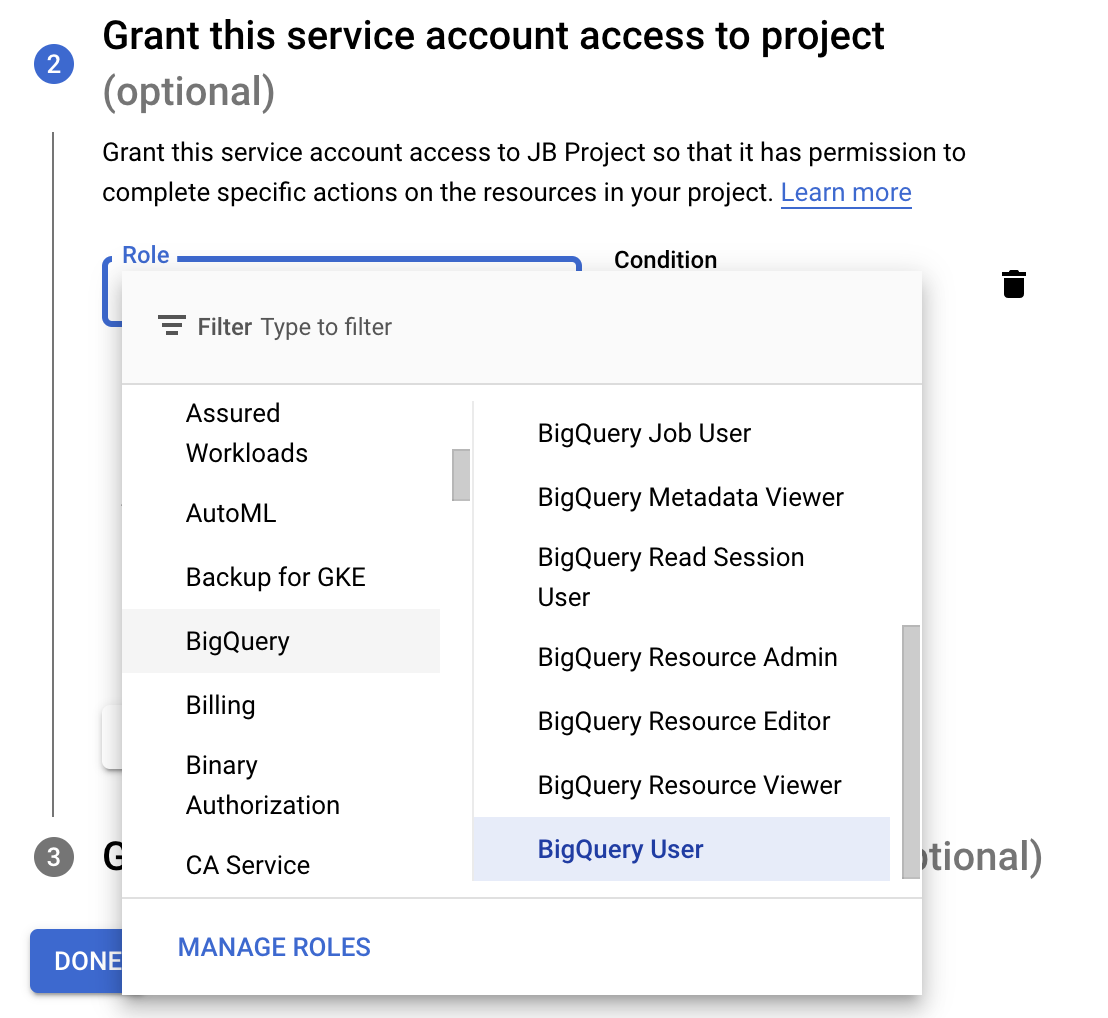Click the step 3 numbered circle
The width and height of the screenshot is (1108, 1018).
tap(53, 858)
